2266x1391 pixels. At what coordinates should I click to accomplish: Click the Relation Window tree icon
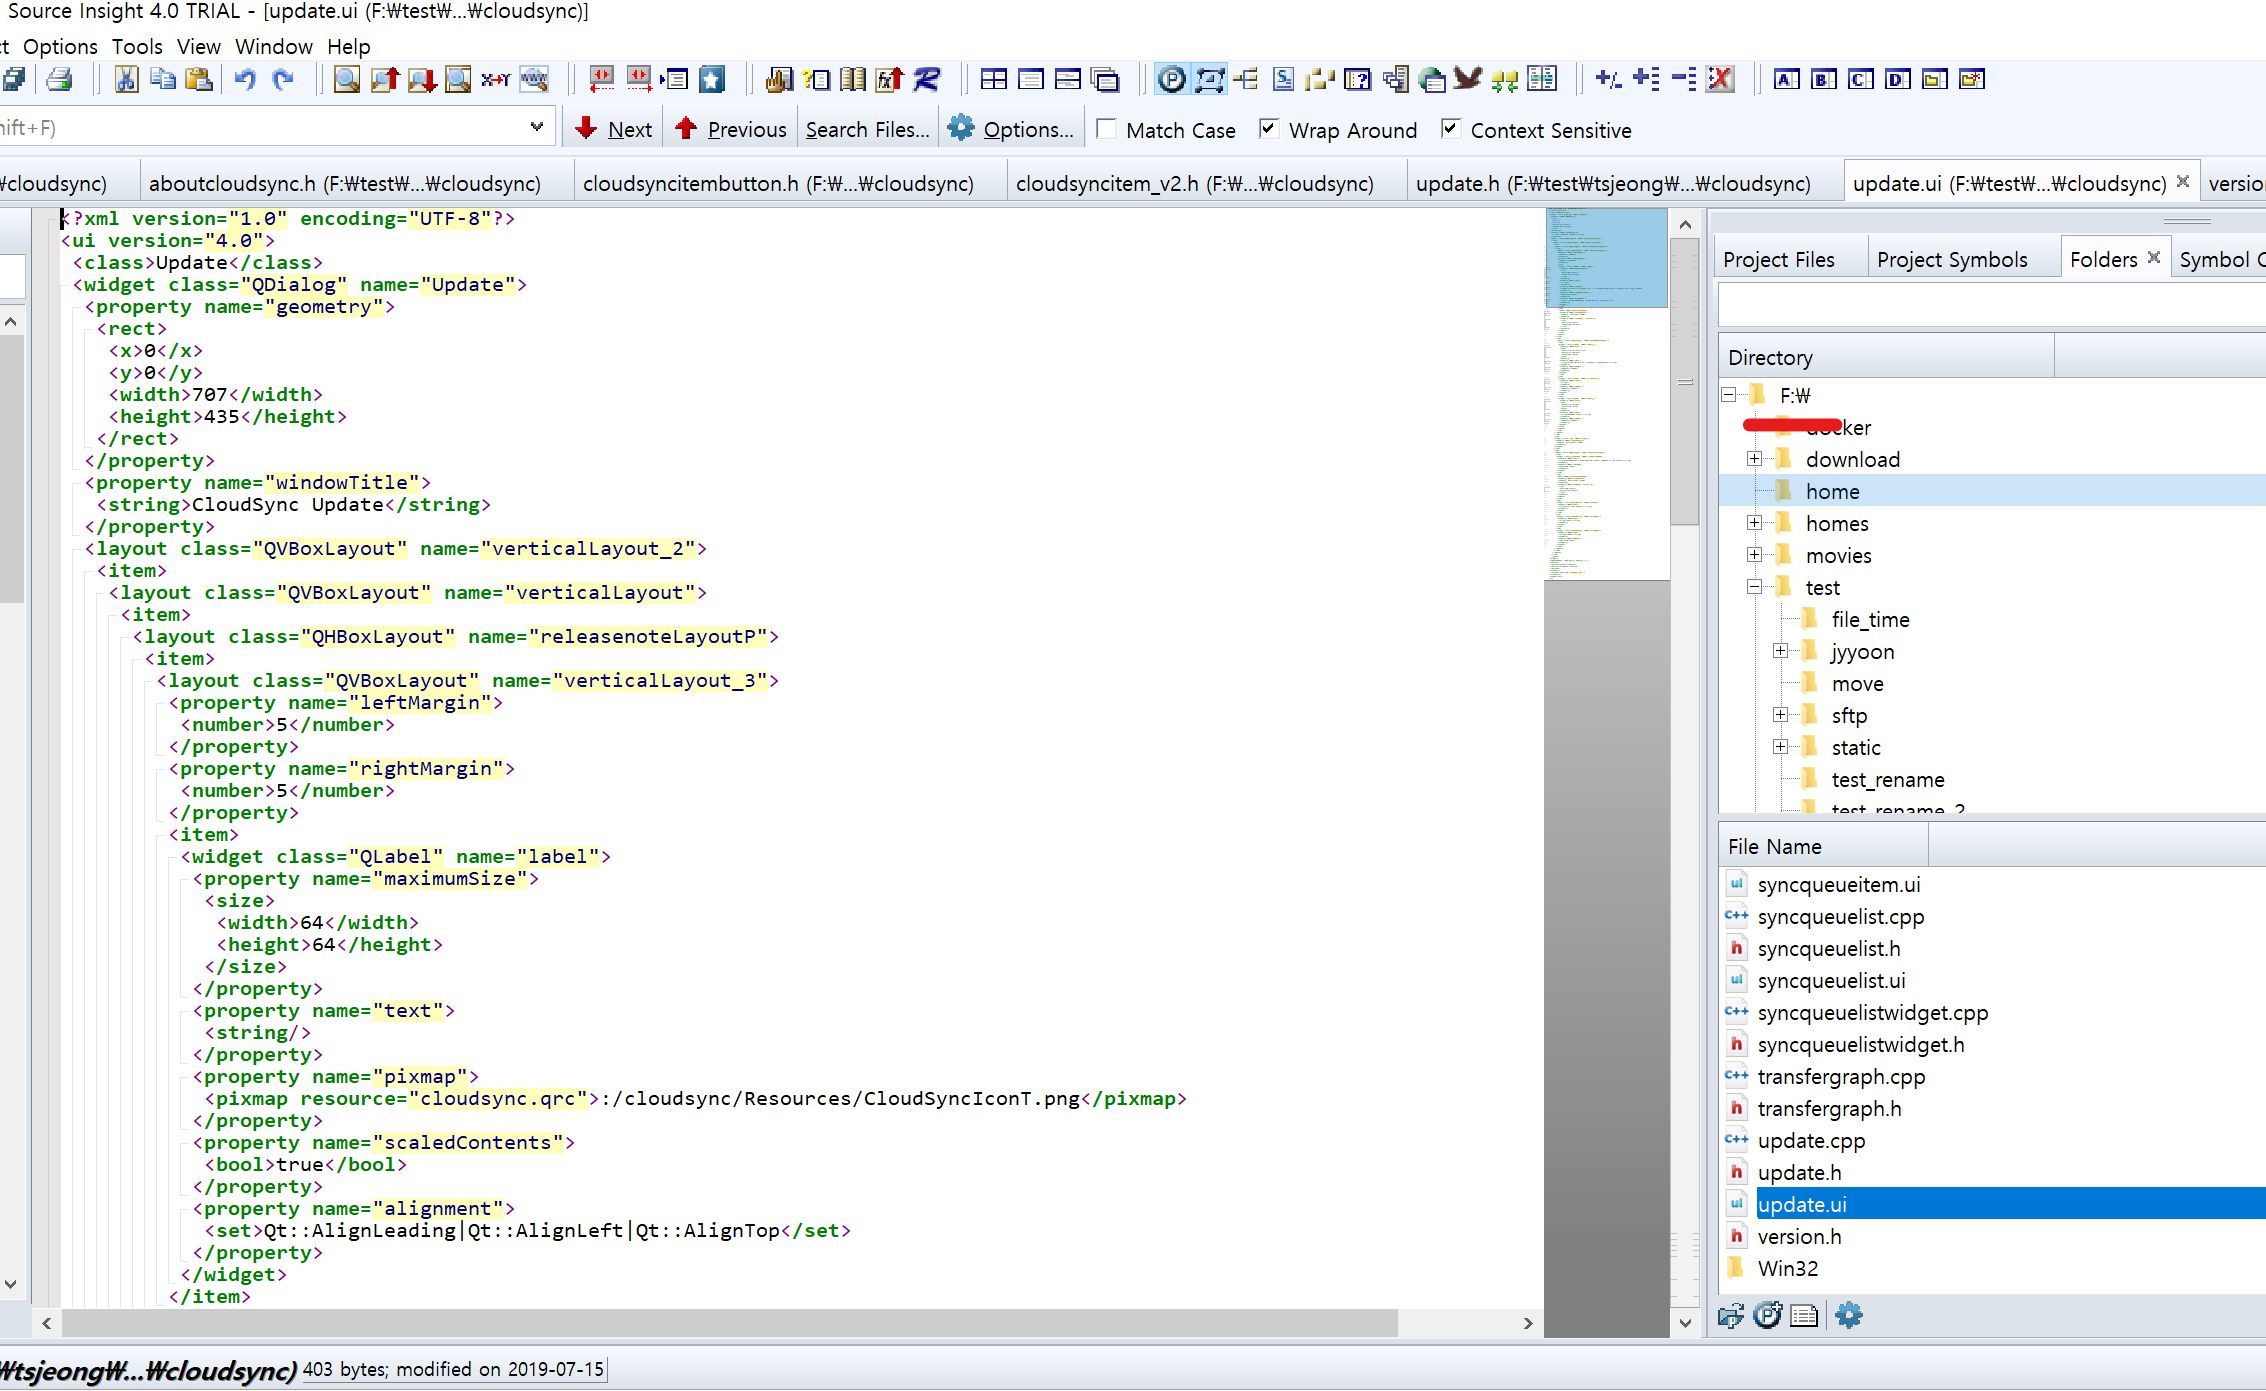tap(1247, 80)
